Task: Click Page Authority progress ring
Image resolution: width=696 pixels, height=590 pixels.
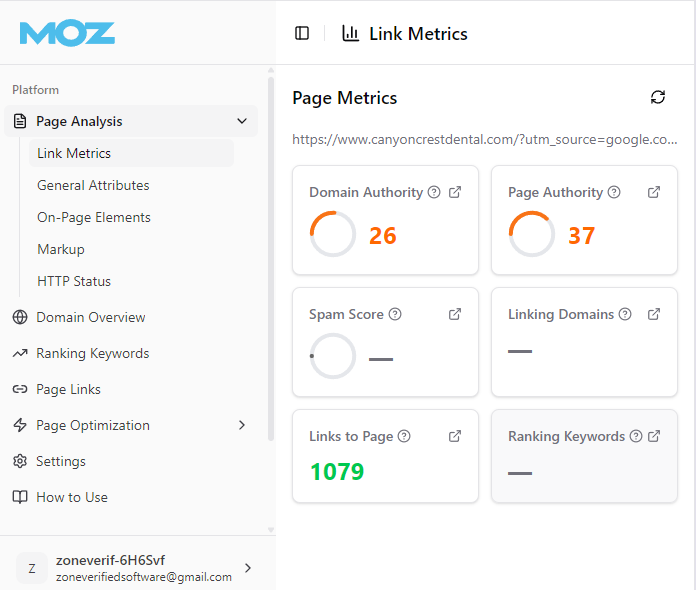Action: [531, 234]
